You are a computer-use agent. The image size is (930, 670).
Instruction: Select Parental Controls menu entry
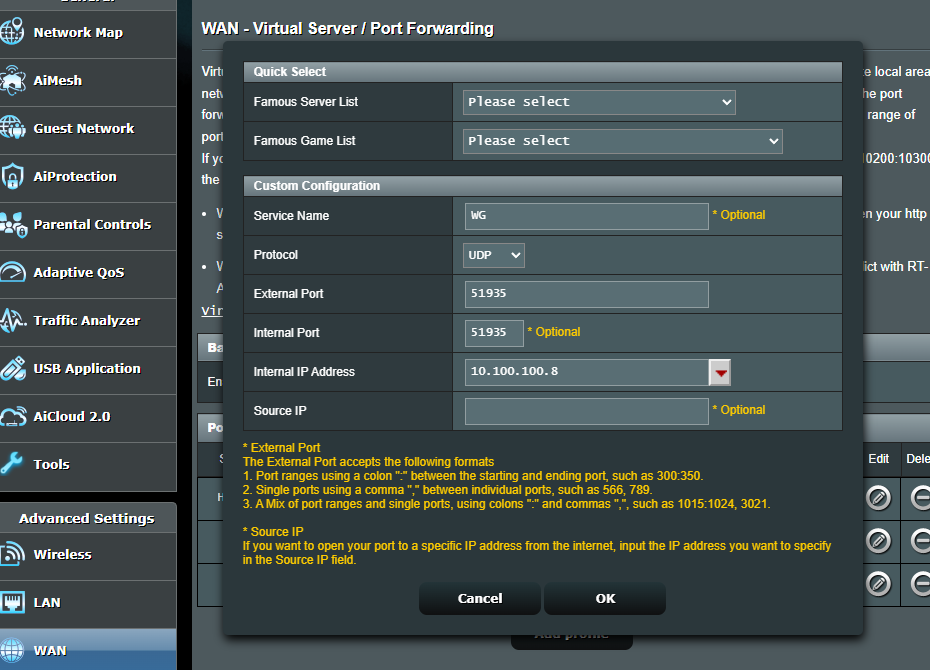(x=88, y=225)
